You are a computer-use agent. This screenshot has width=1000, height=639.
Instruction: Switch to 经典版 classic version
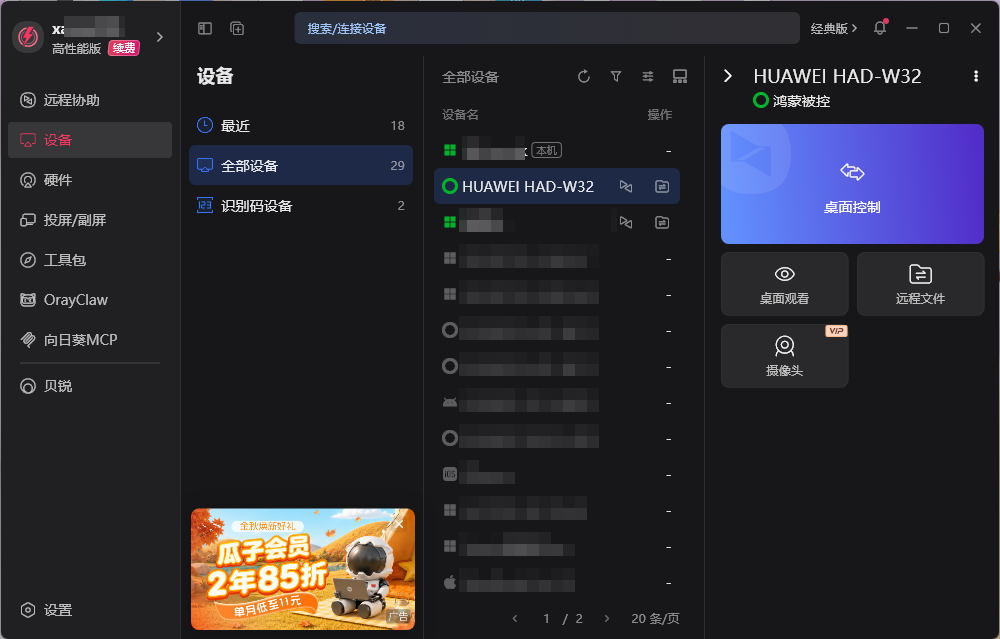tap(834, 28)
